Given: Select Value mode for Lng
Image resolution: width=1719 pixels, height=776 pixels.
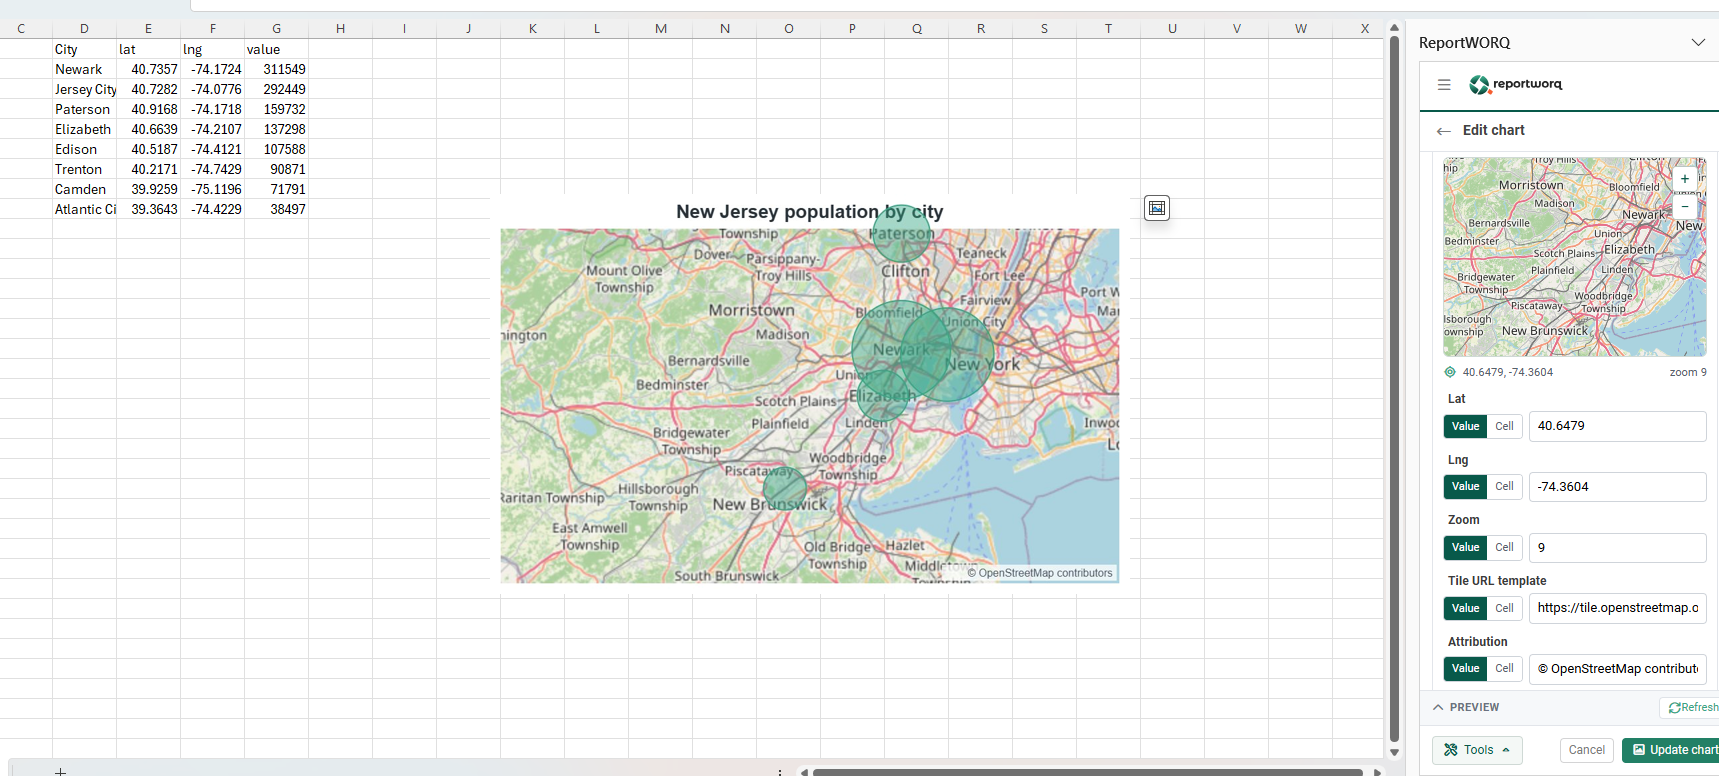Looking at the screenshot, I should coord(1465,487).
